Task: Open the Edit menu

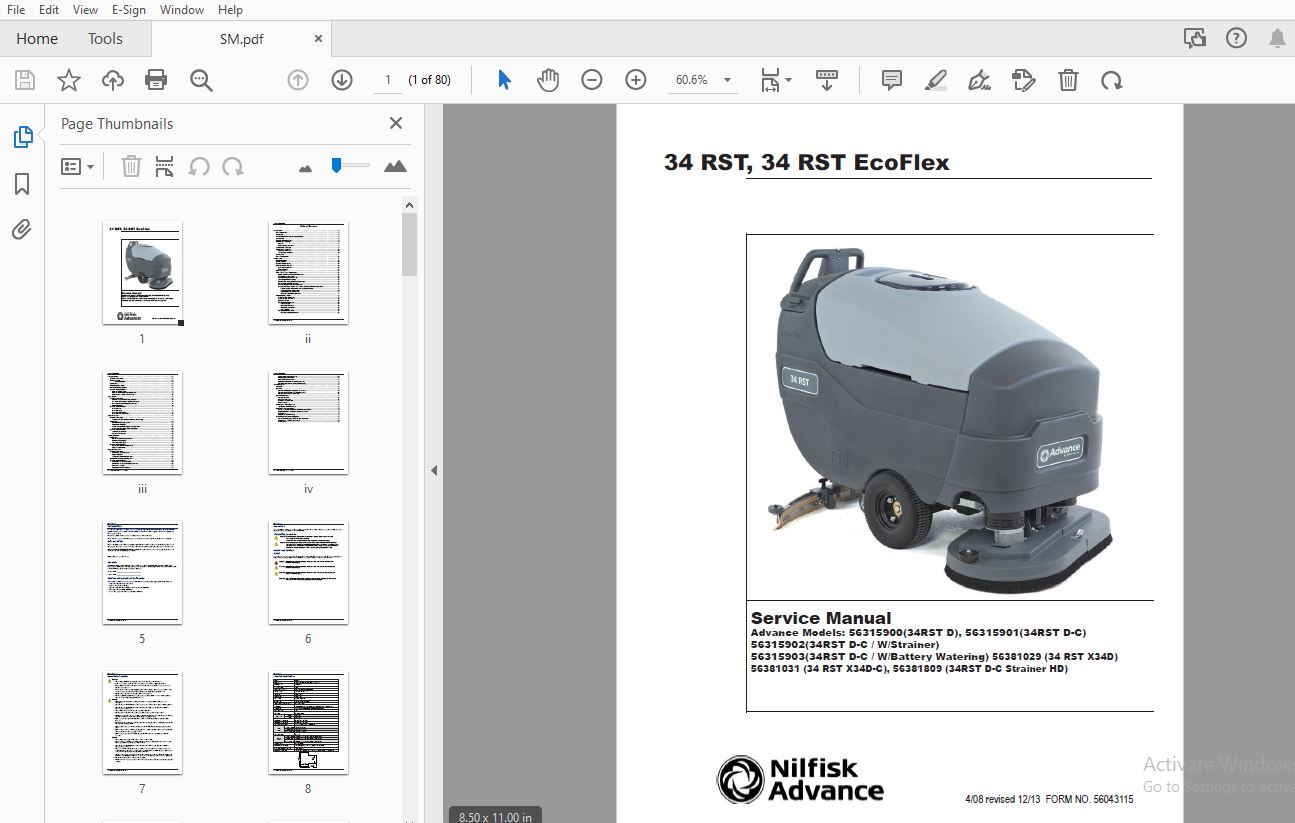Action: point(49,10)
